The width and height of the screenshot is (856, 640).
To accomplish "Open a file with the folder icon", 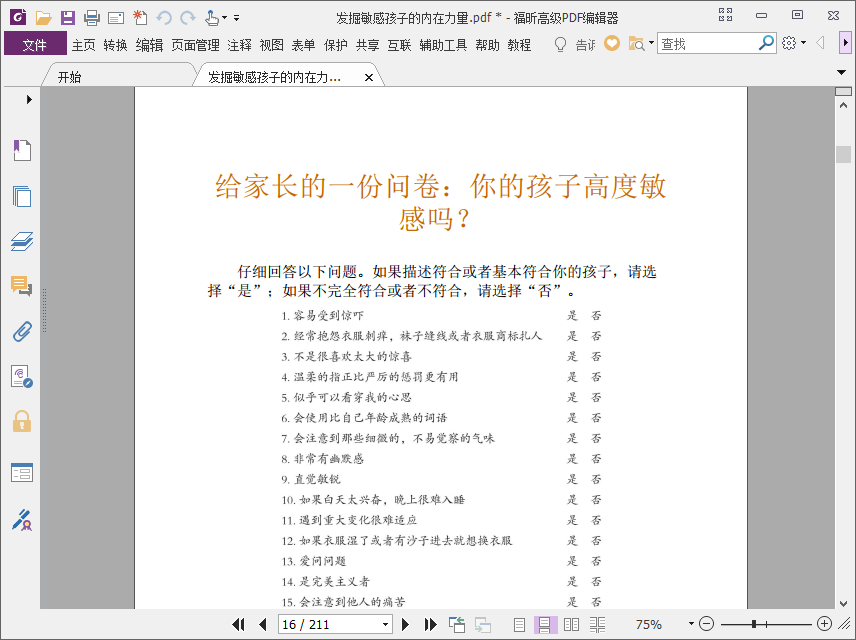I will point(43,18).
